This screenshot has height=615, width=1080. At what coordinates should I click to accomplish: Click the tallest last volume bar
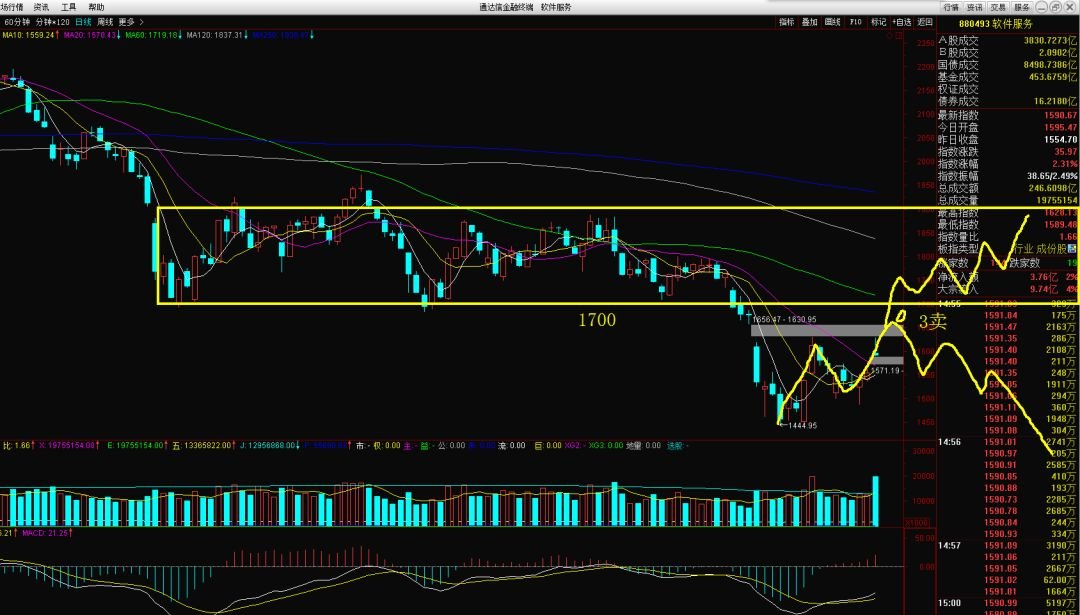point(875,501)
